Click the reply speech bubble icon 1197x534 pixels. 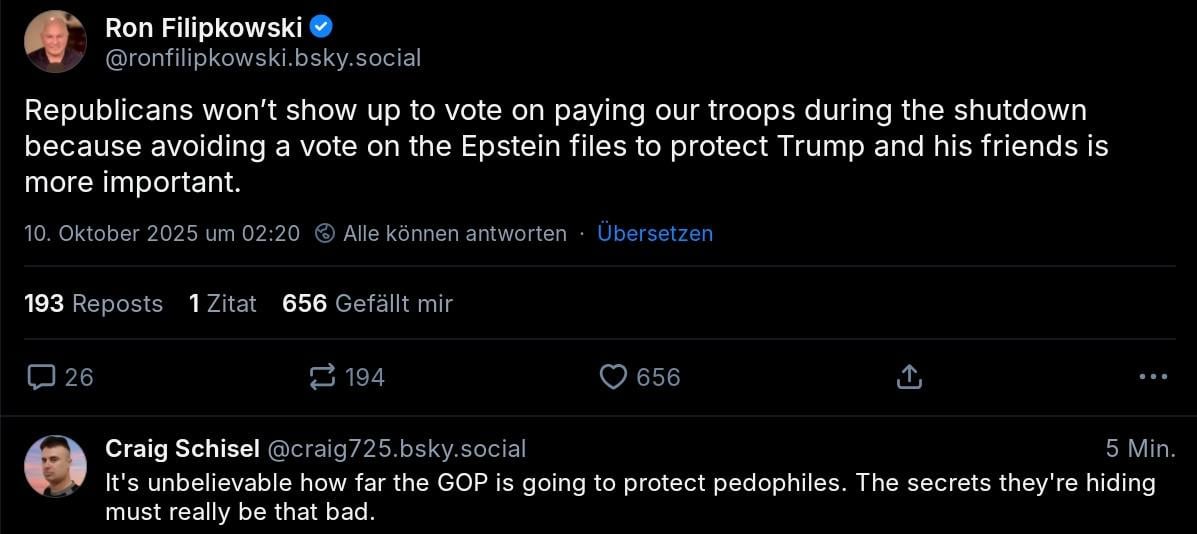[x=41, y=377]
